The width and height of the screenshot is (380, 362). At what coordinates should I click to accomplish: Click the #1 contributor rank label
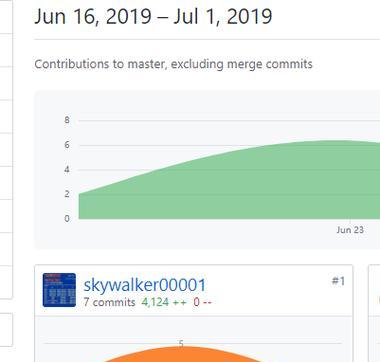pos(338,281)
